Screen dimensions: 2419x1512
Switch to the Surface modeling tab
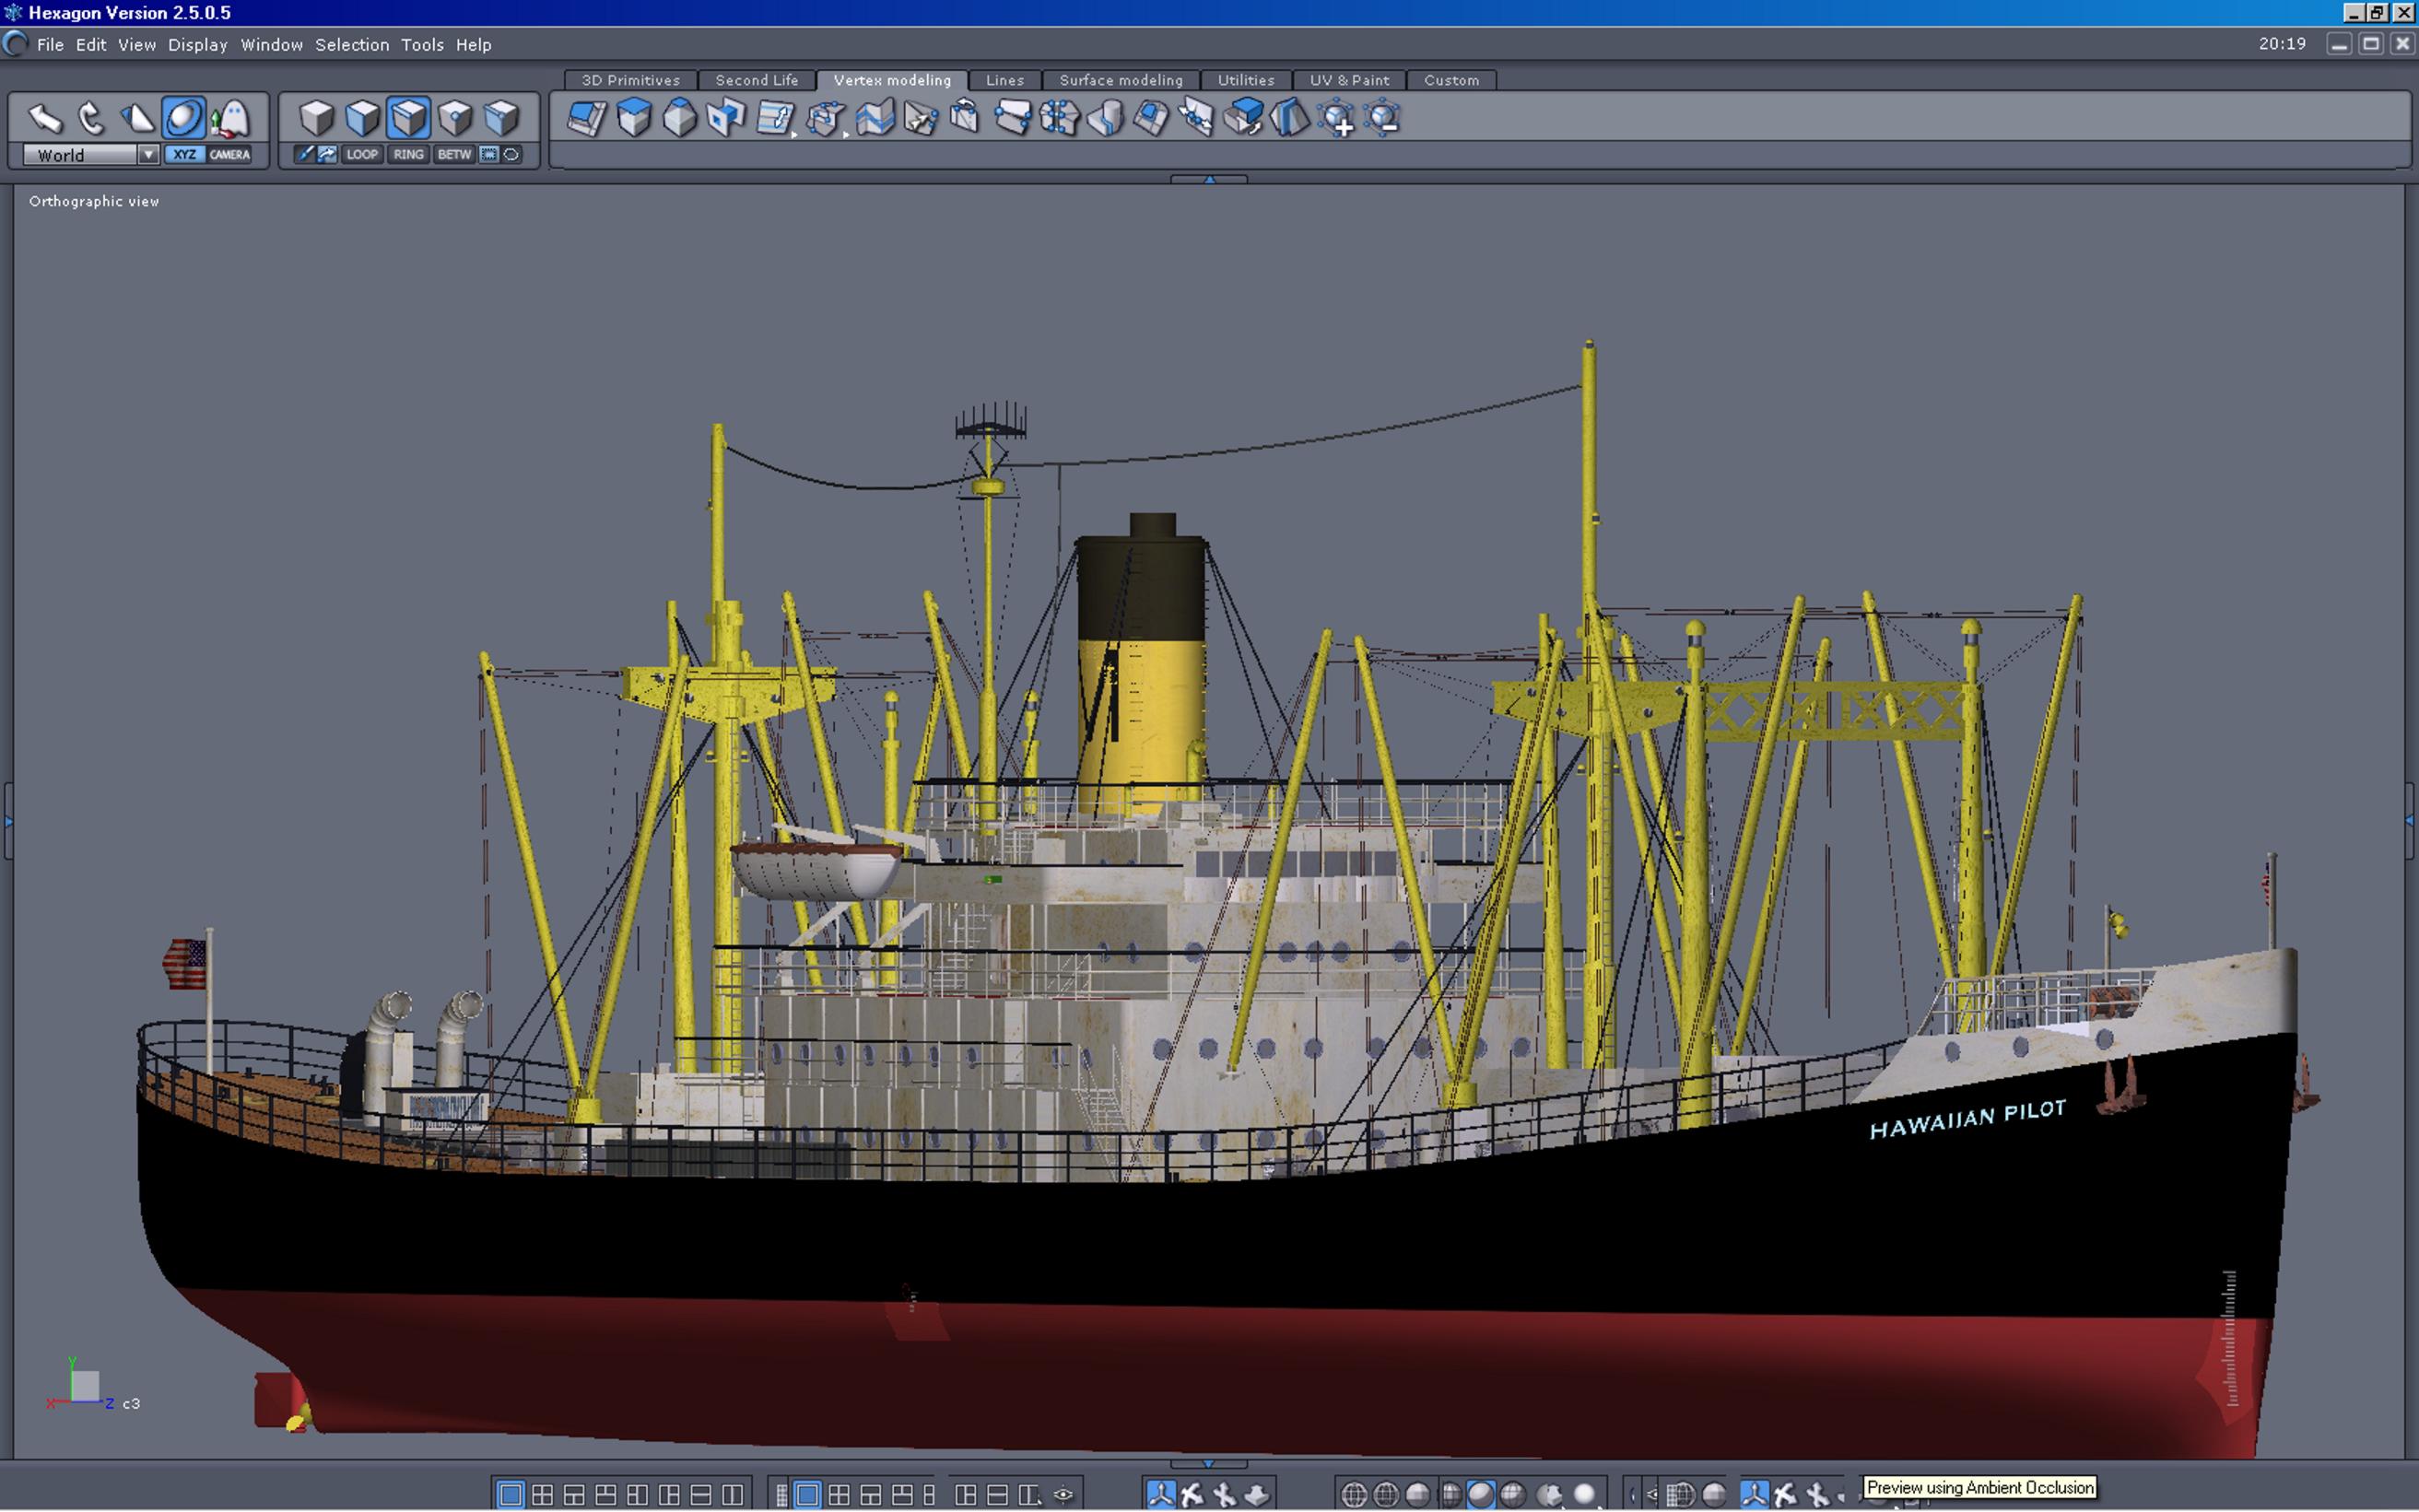coord(1120,80)
